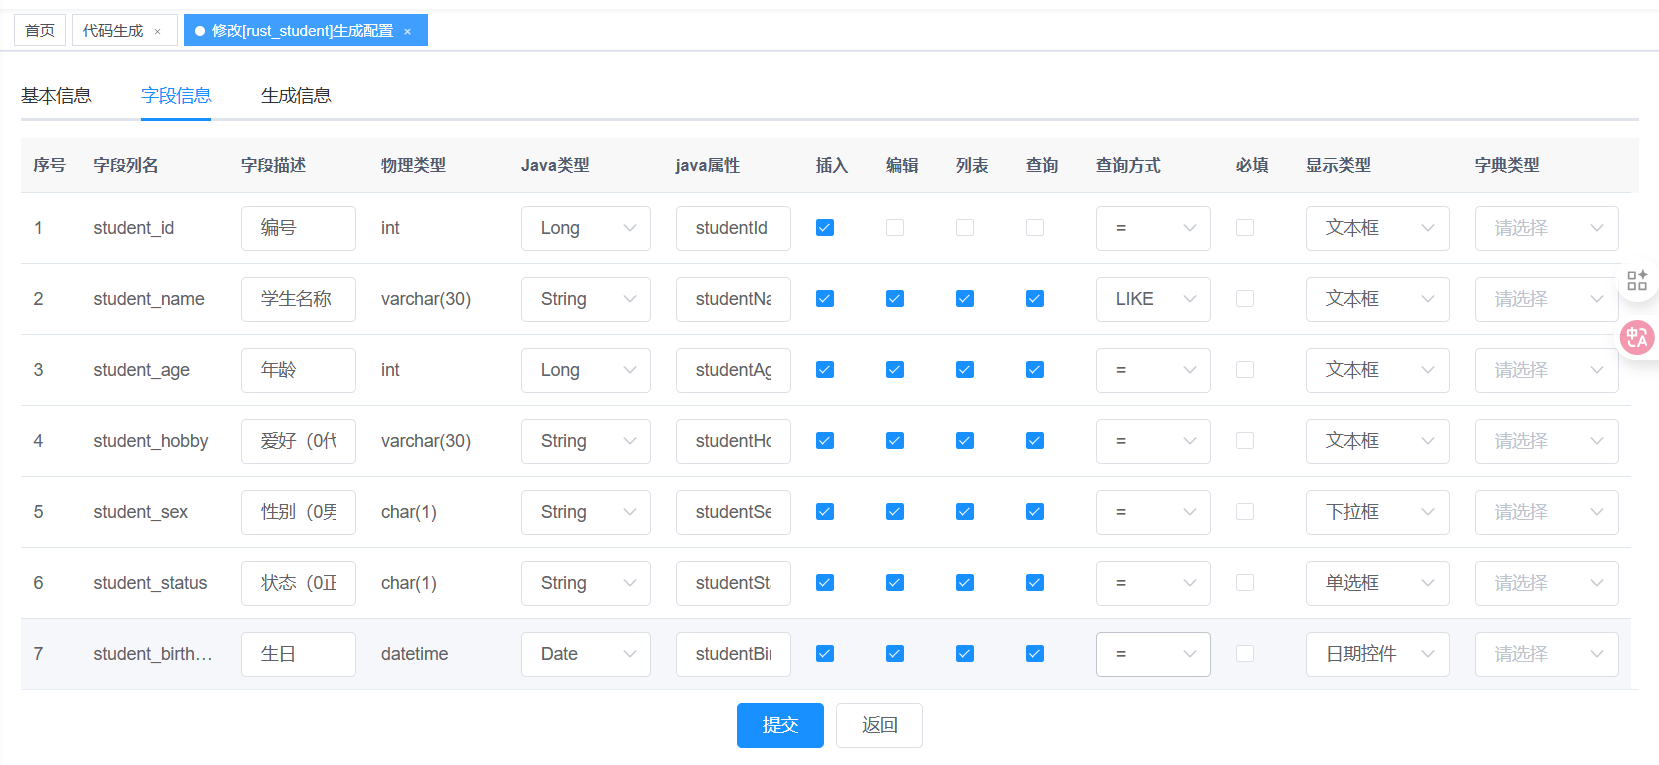The width and height of the screenshot is (1659, 765).
Task: Uncheck 查询 checkbox for student_birthday row
Action: tap(1035, 654)
